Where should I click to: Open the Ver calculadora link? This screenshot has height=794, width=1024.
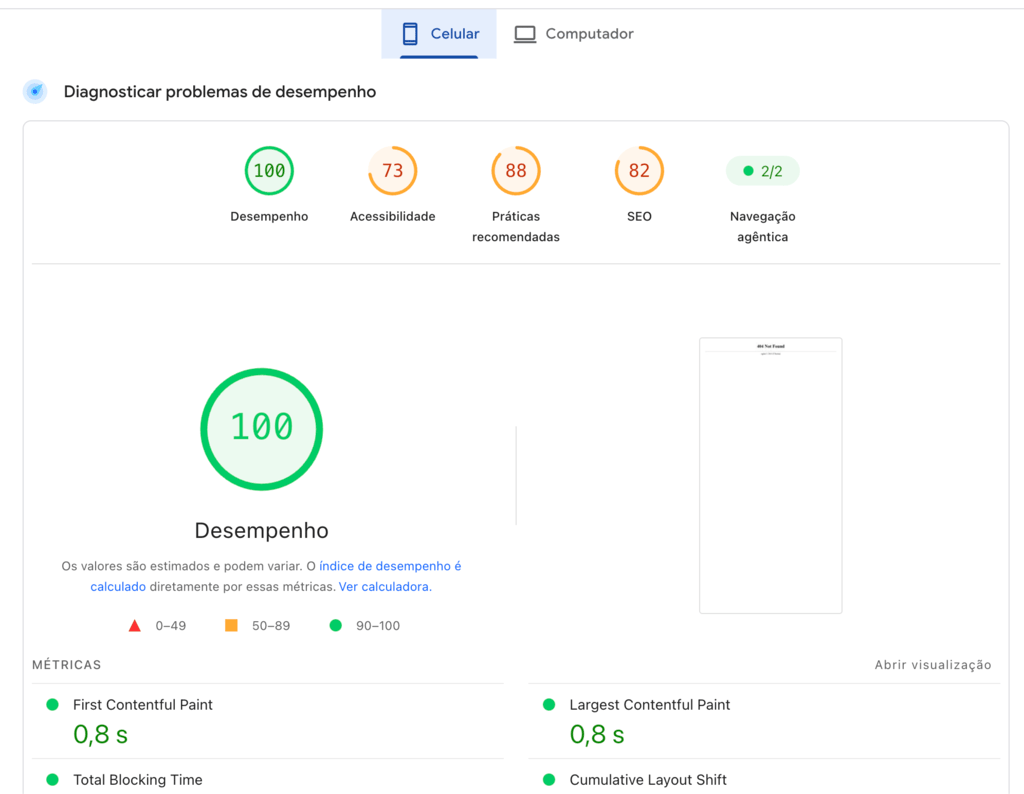point(385,586)
